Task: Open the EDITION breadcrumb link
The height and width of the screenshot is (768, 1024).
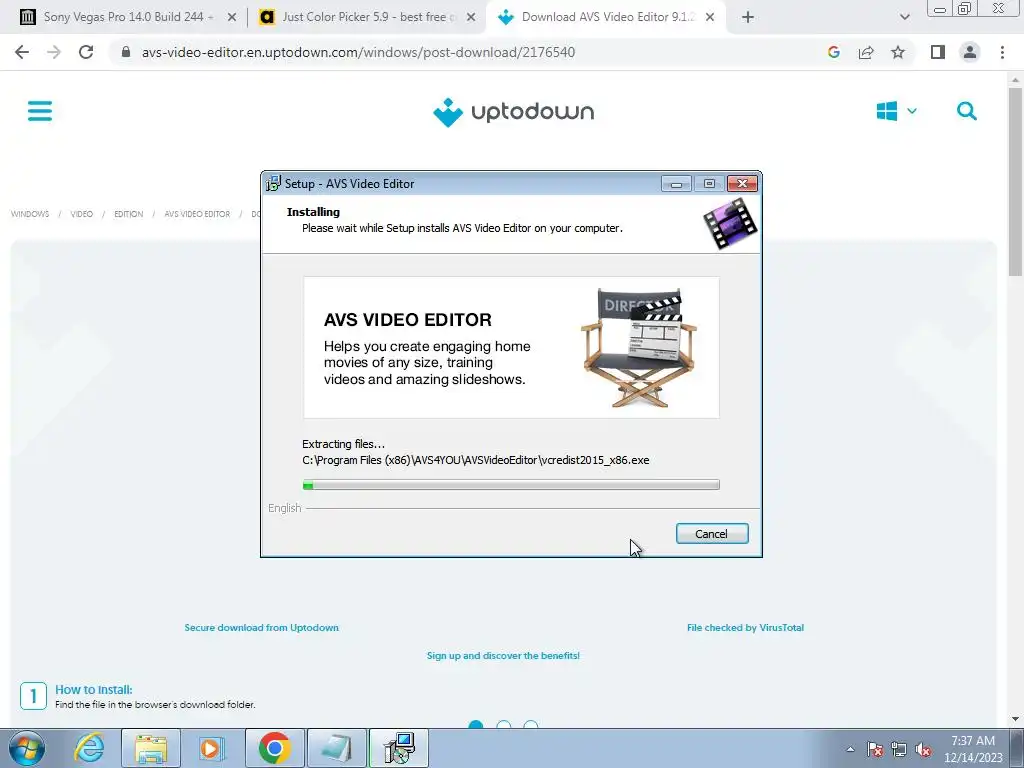Action: (129, 214)
